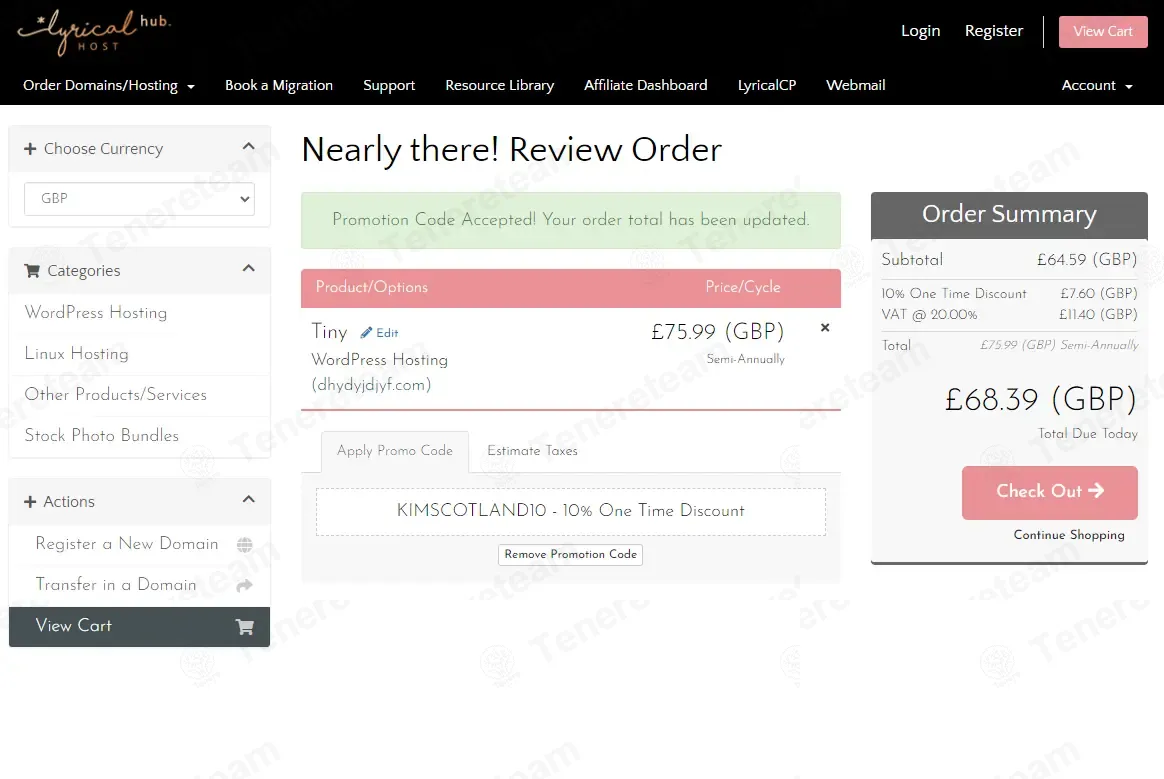Screen dimensions: 1164x779
Task: Switch to the Estimate Taxes tab
Action: point(532,451)
